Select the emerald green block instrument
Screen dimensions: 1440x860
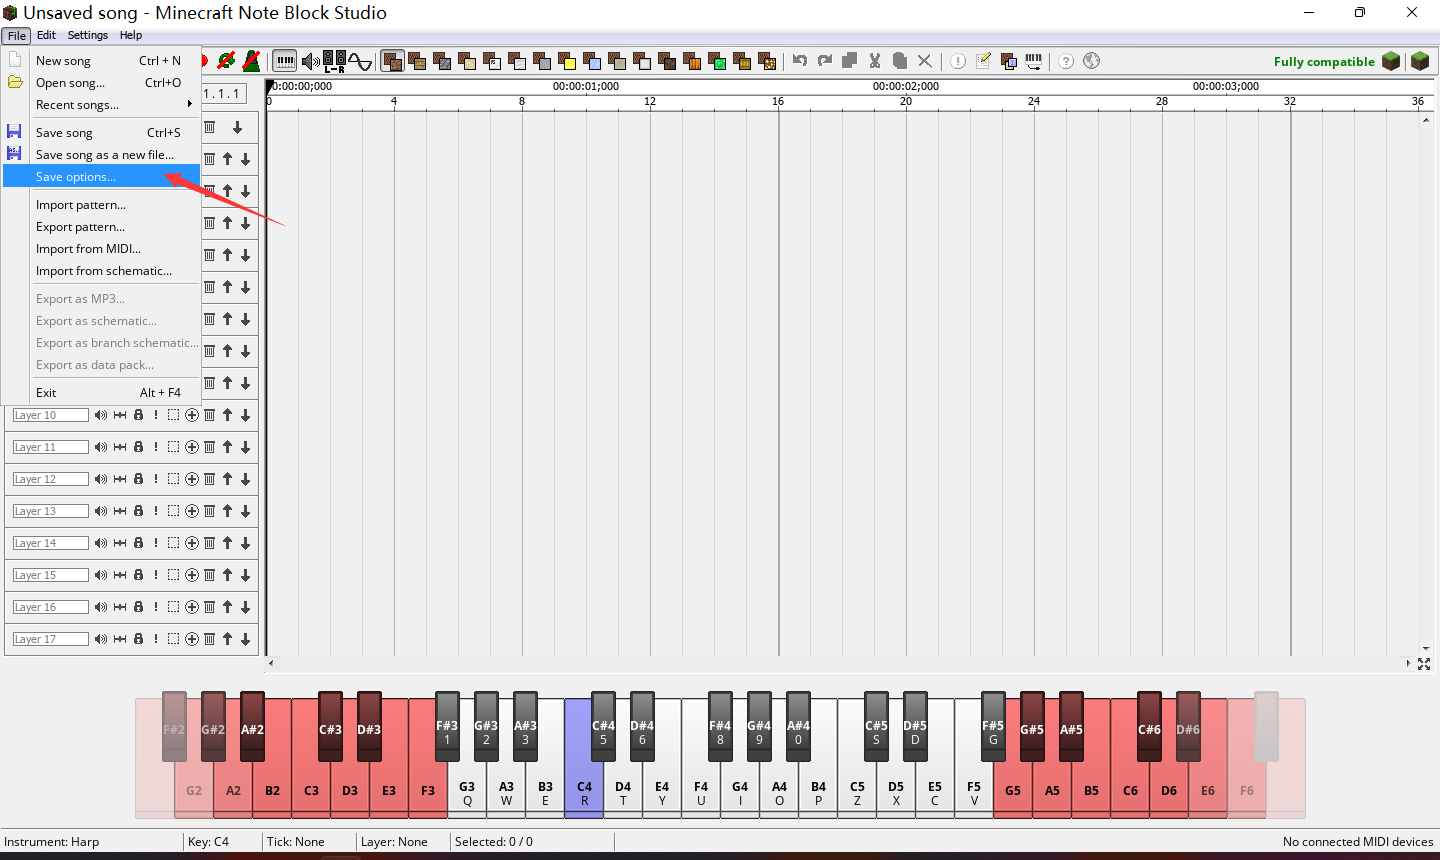(x=717, y=61)
